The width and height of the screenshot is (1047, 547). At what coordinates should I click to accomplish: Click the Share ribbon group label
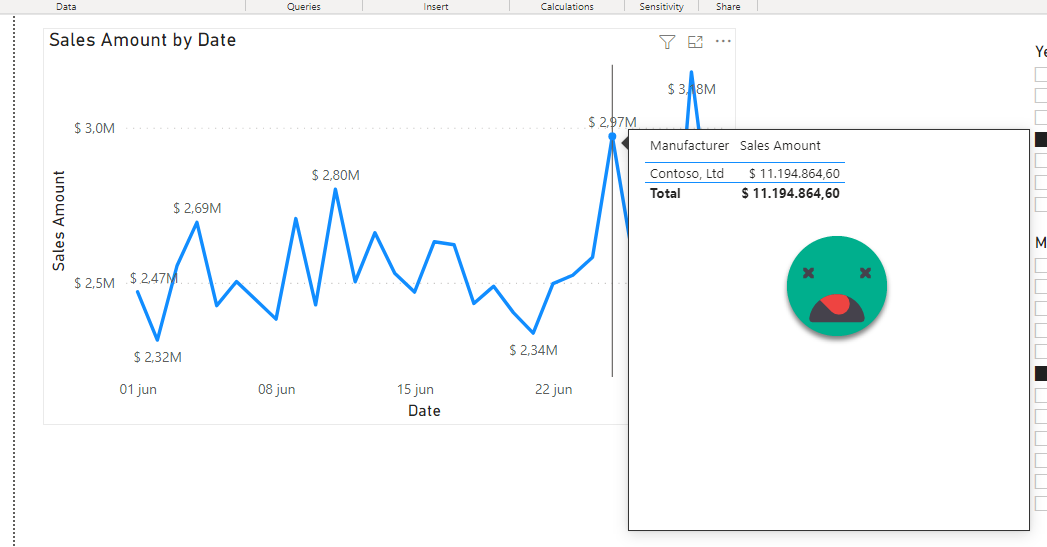coord(728,7)
